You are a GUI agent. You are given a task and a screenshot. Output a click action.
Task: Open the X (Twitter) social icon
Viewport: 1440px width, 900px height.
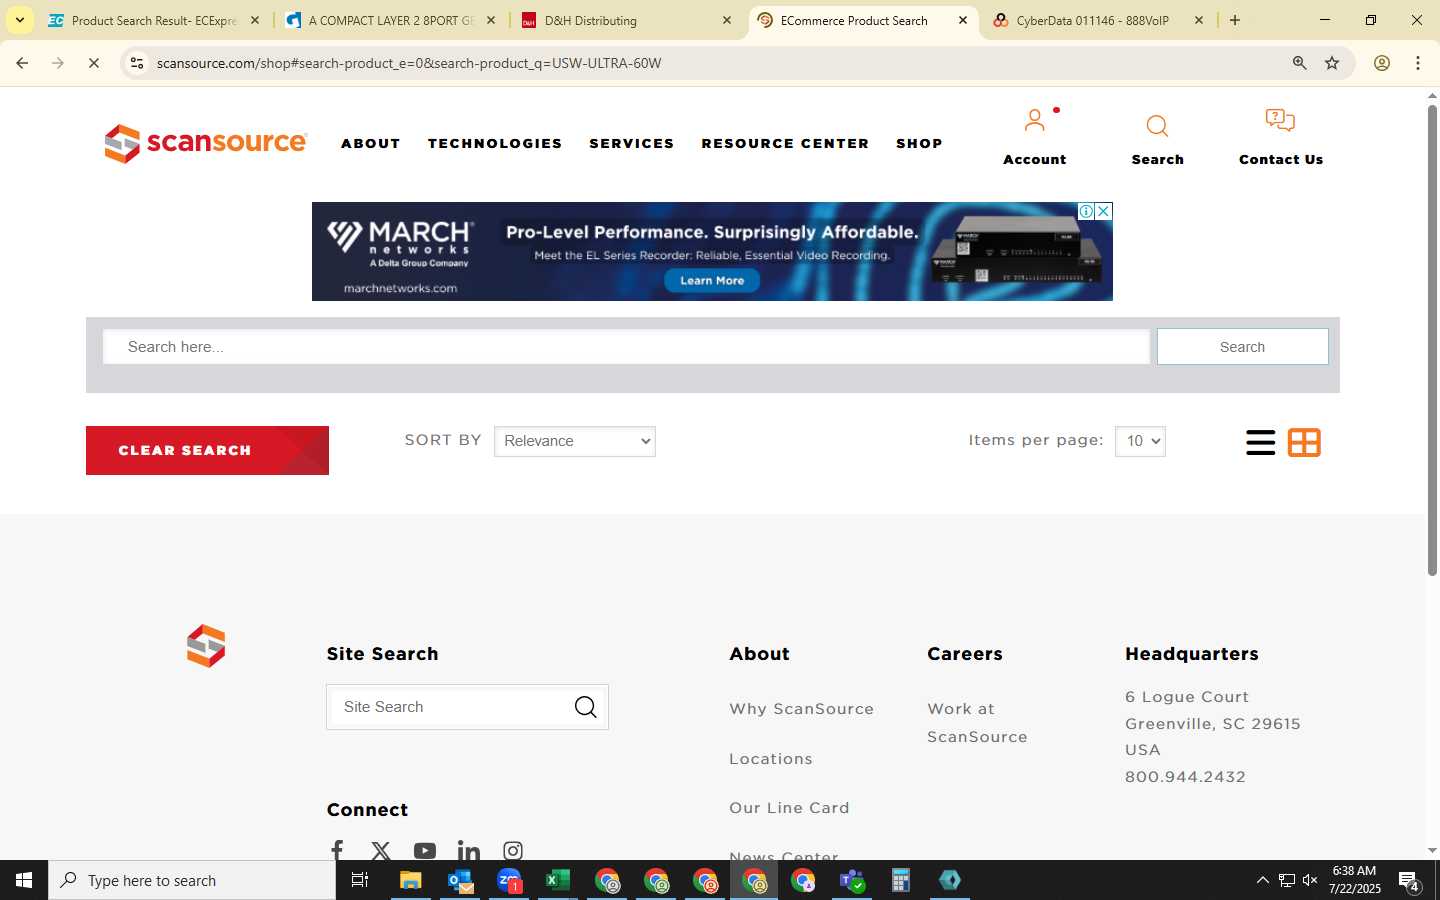point(381,851)
